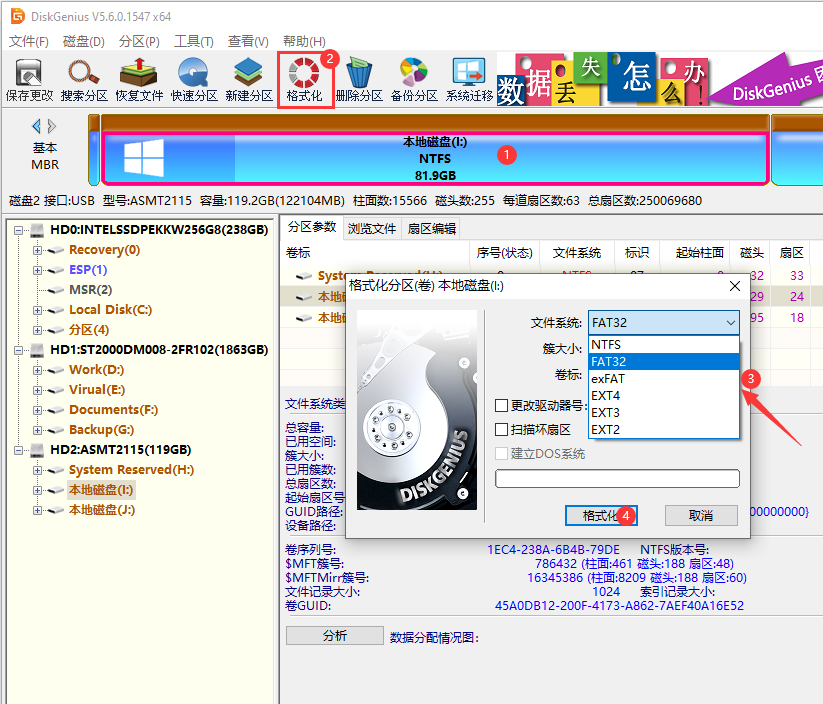Screen dimensions: 823x704
Task: Click drive icon of System row in partition table
Action: 304,276
